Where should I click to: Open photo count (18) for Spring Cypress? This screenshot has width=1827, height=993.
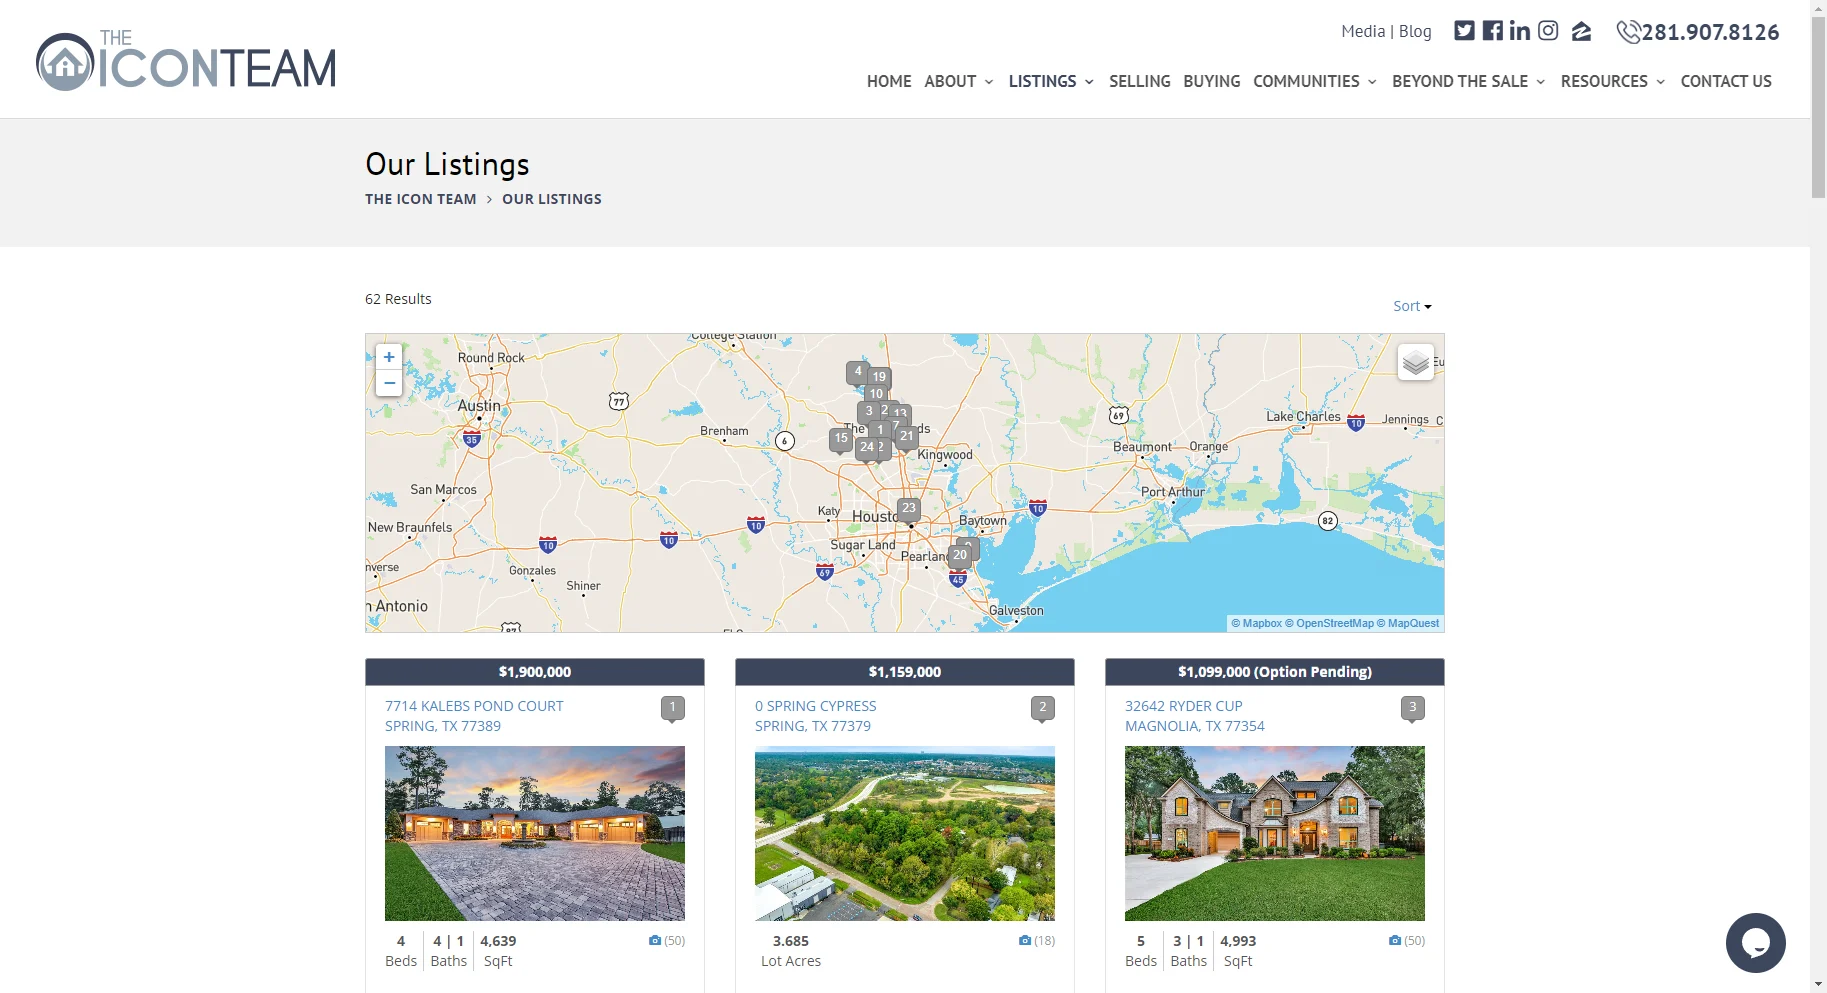pos(1037,941)
